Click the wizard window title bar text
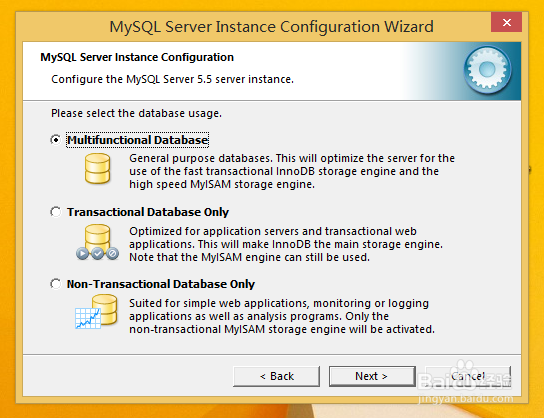544x418 pixels. pyautogui.click(x=271, y=27)
